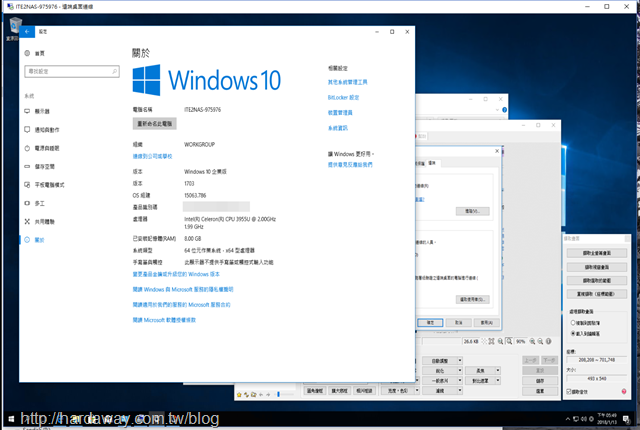Screen dimensions: 640x430
Task: Click the highlighted actual-size magnifier icon
Action: coord(509,341)
